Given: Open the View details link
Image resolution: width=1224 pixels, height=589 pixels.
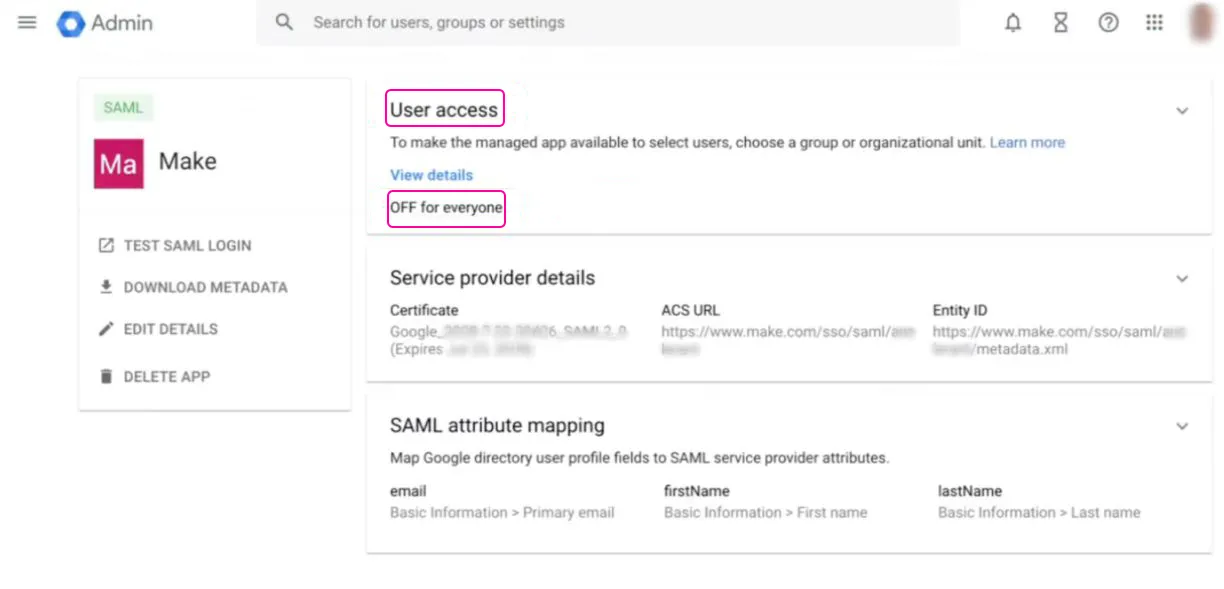Looking at the screenshot, I should tap(431, 175).
